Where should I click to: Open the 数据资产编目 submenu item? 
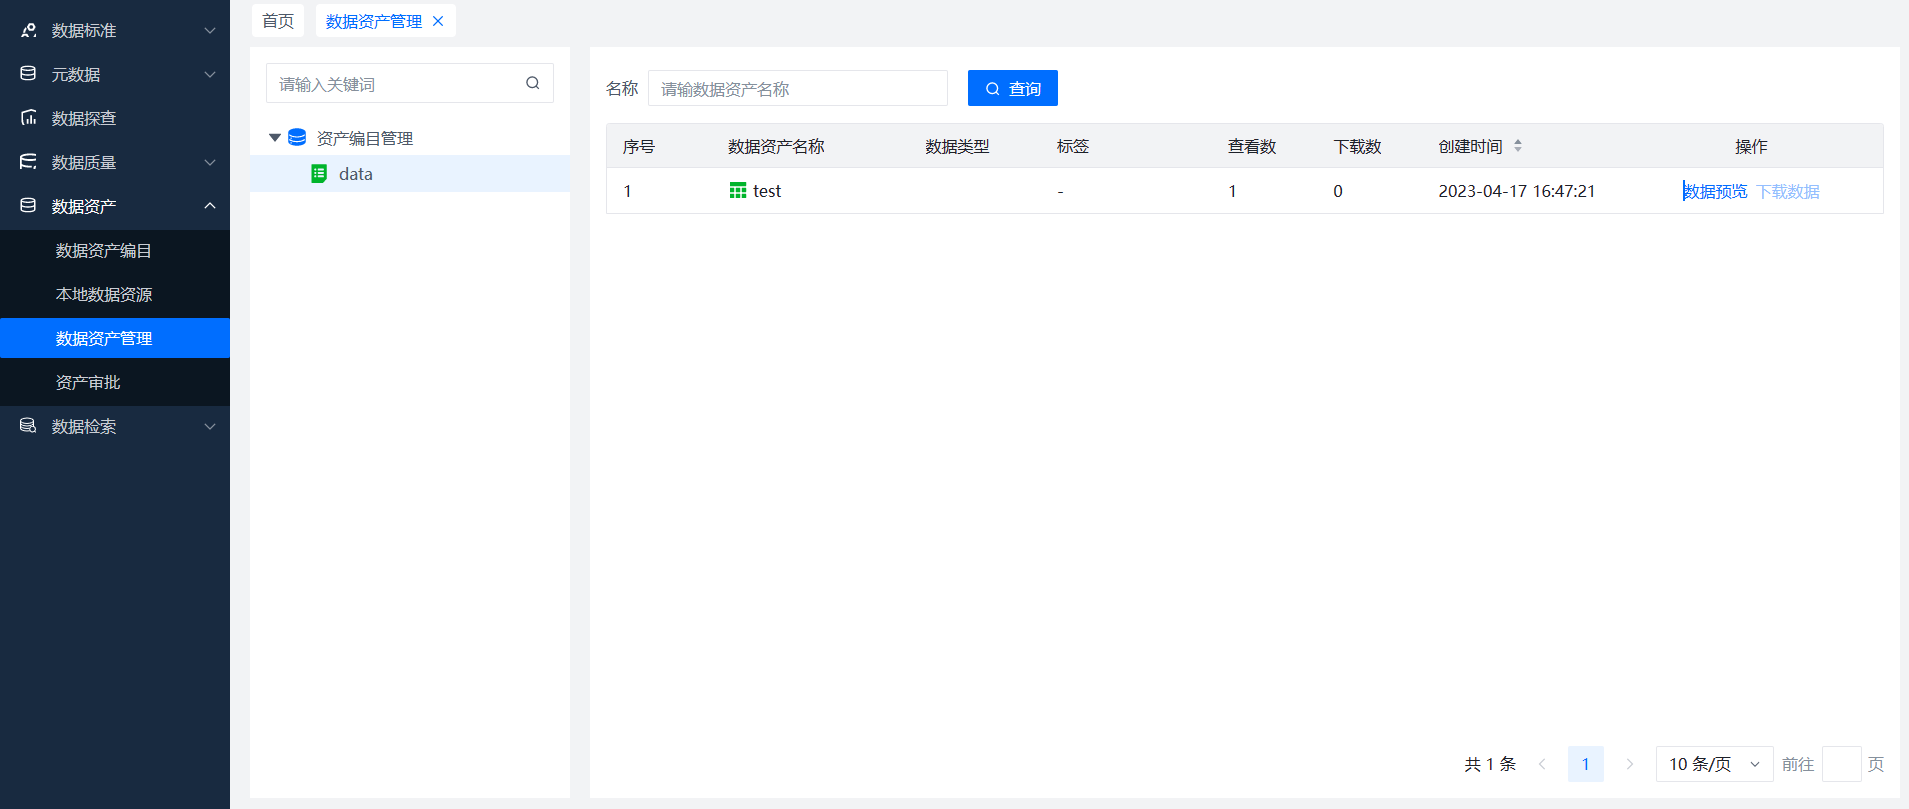coord(115,250)
